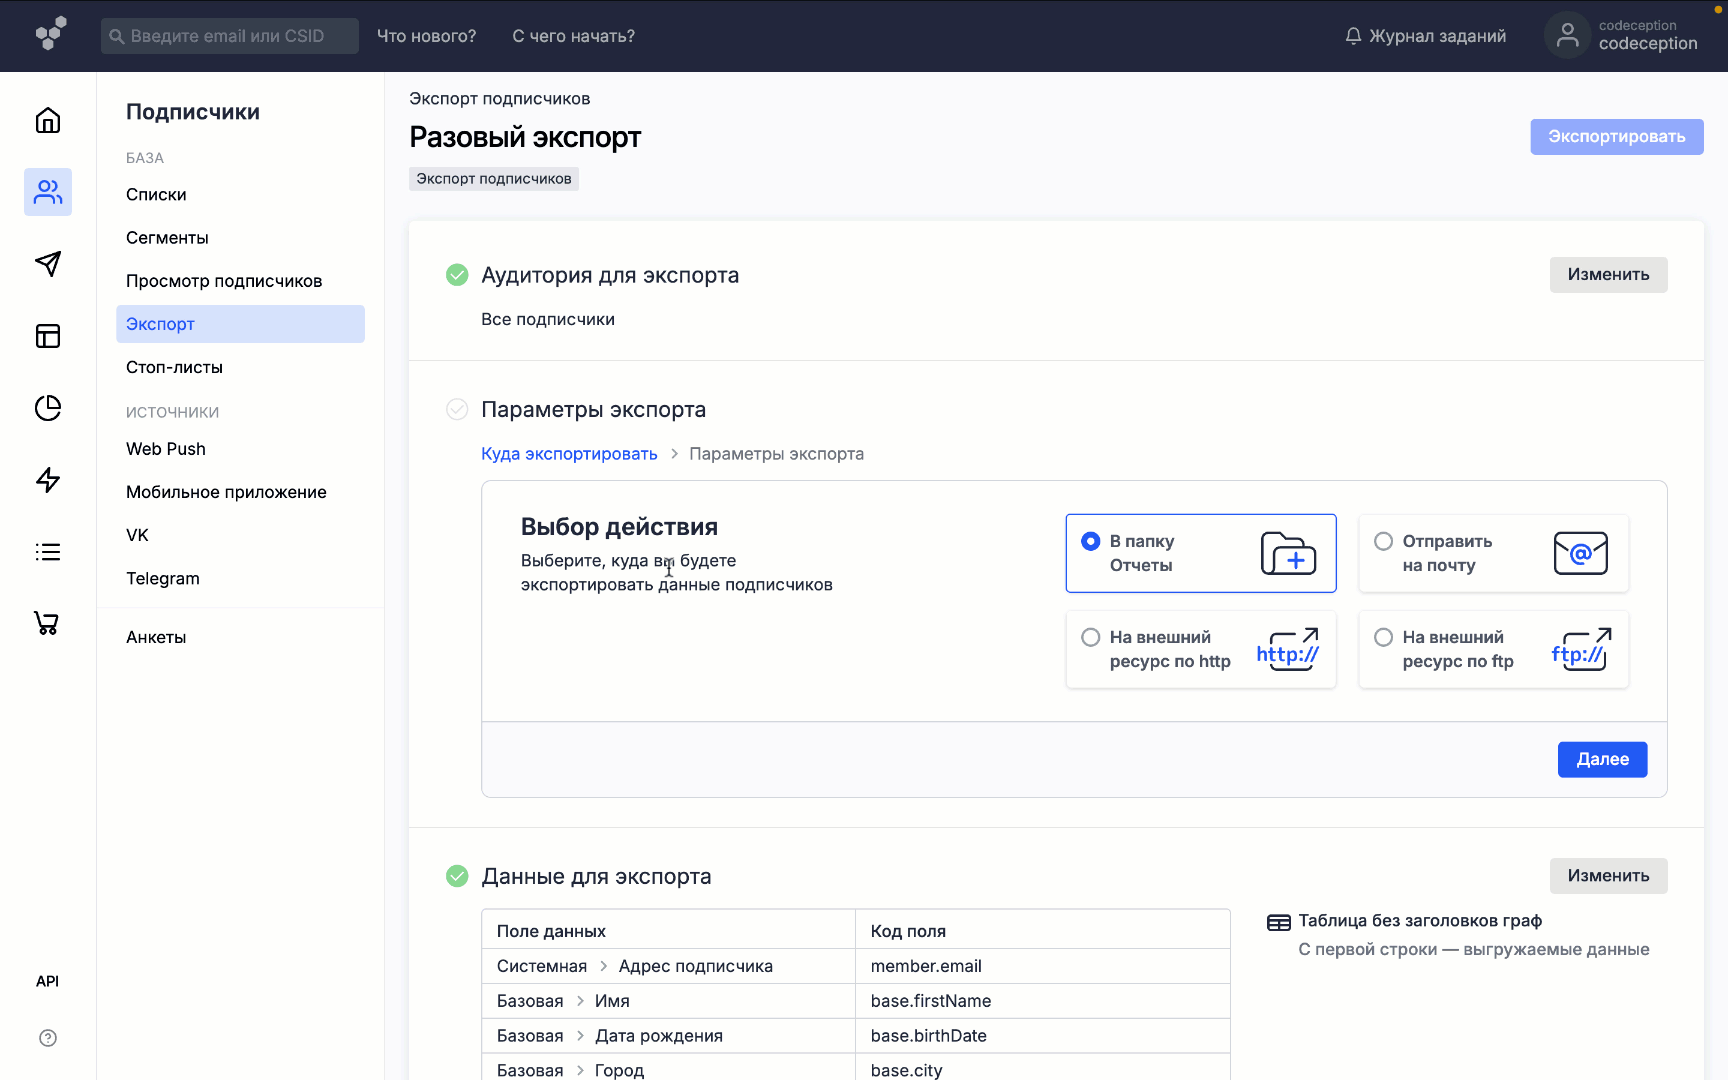Select 'В папку Отчеты' radio option
Screen dimensions: 1728x1080
[1091, 541]
